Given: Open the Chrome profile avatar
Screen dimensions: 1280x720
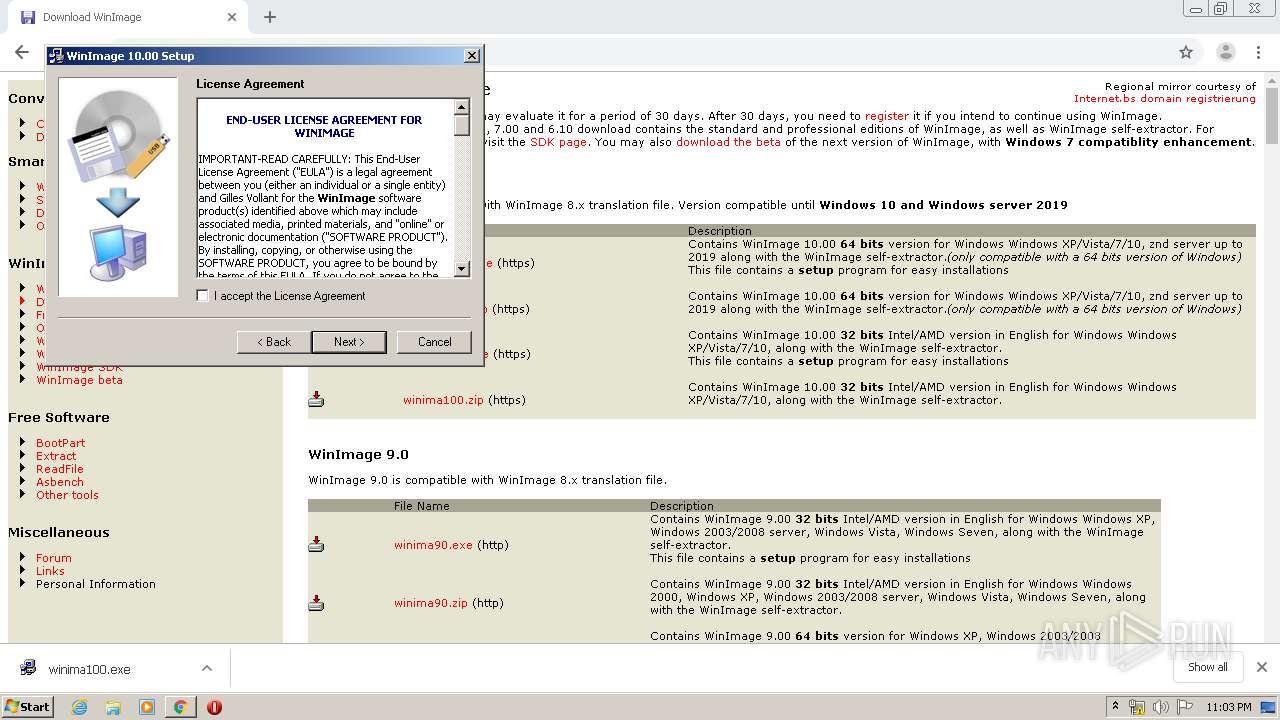Looking at the screenshot, I should (x=1225, y=52).
